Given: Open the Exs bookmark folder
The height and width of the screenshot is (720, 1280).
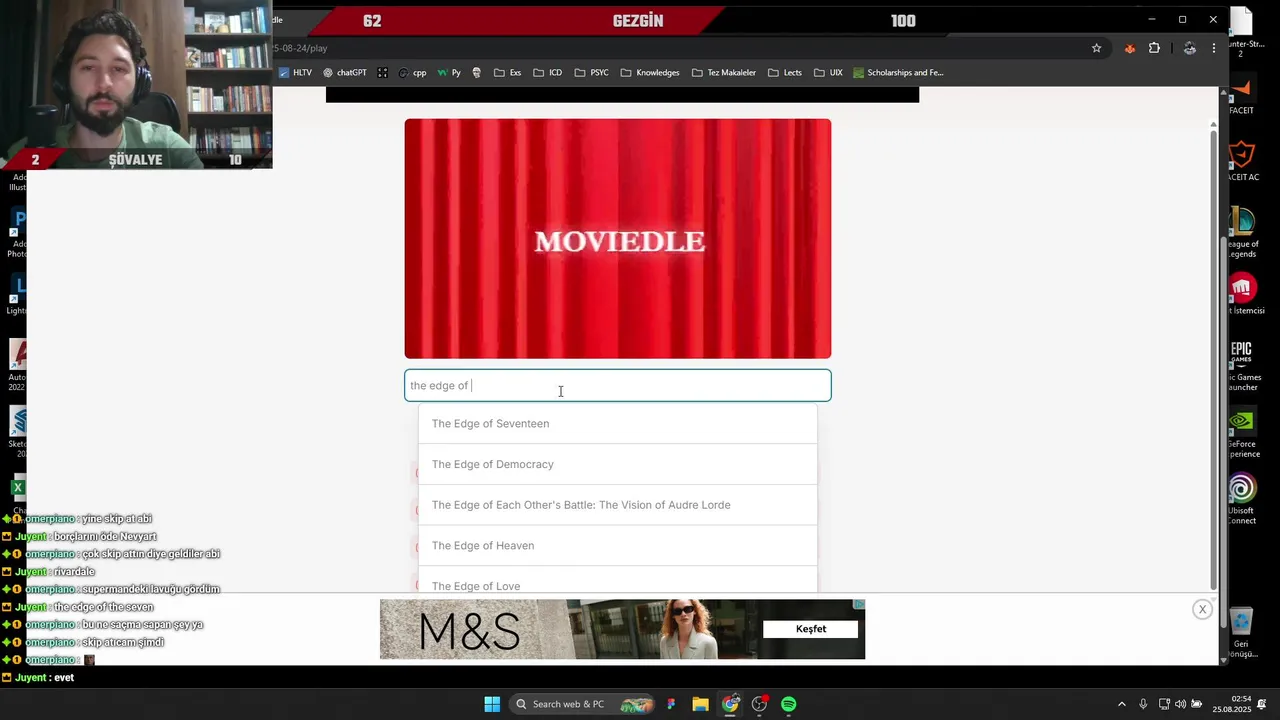Looking at the screenshot, I should (x=507, y=72).
